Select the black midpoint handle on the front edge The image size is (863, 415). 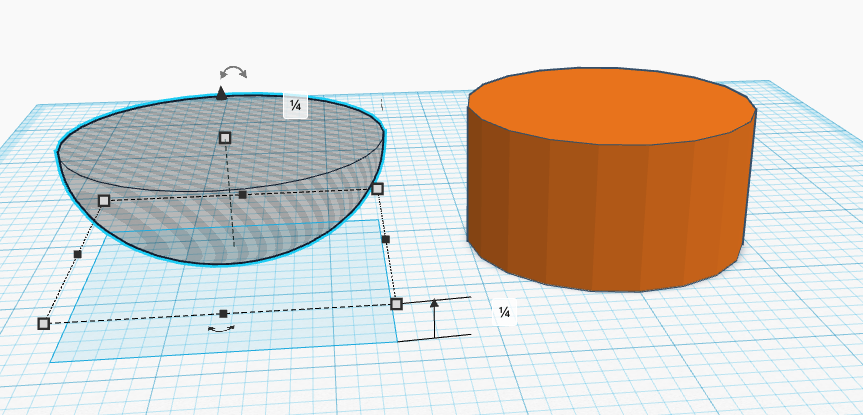click(223, 314)
